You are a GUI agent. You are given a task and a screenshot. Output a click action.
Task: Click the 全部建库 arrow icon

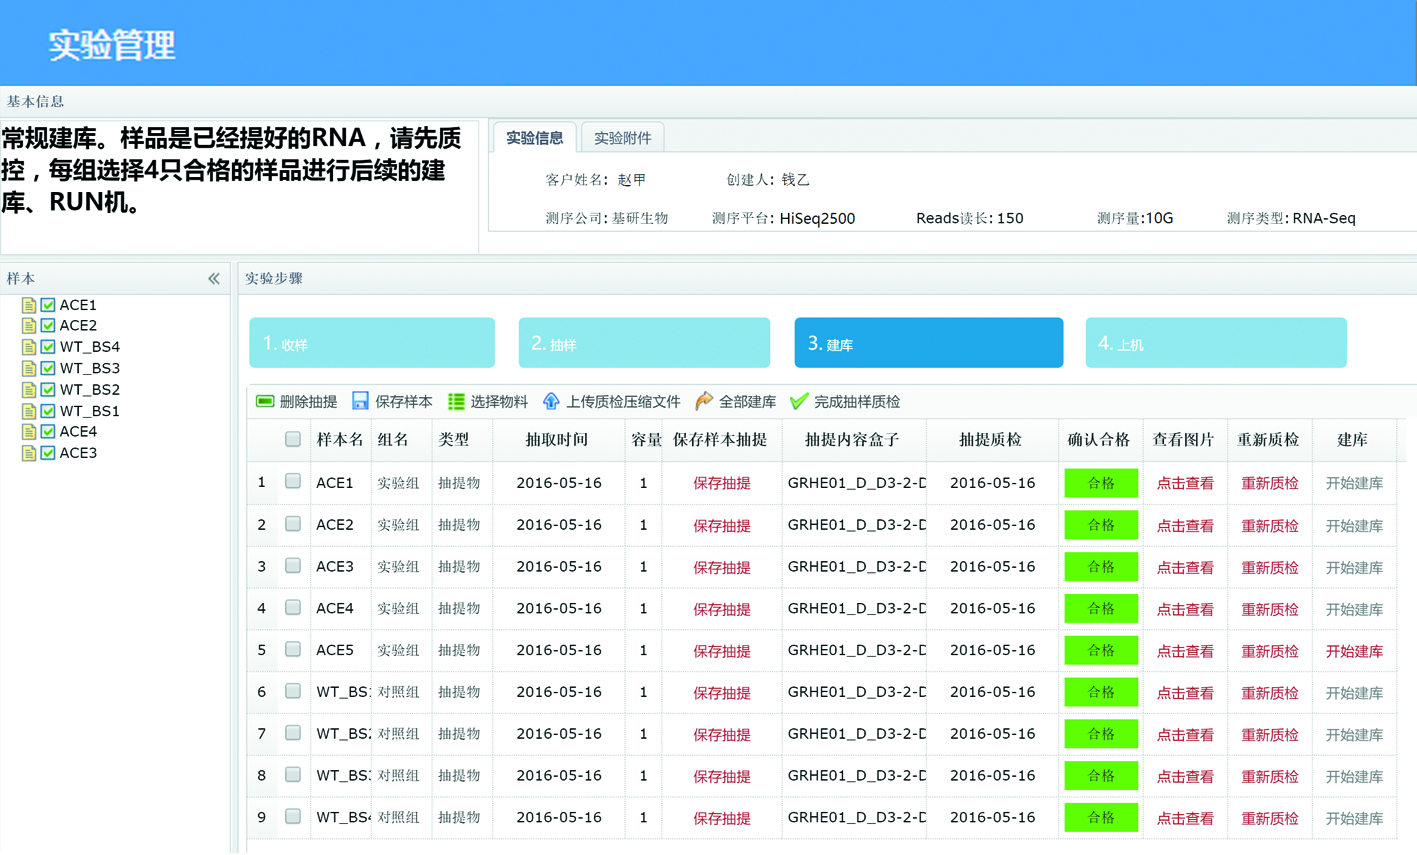(704, 402)
